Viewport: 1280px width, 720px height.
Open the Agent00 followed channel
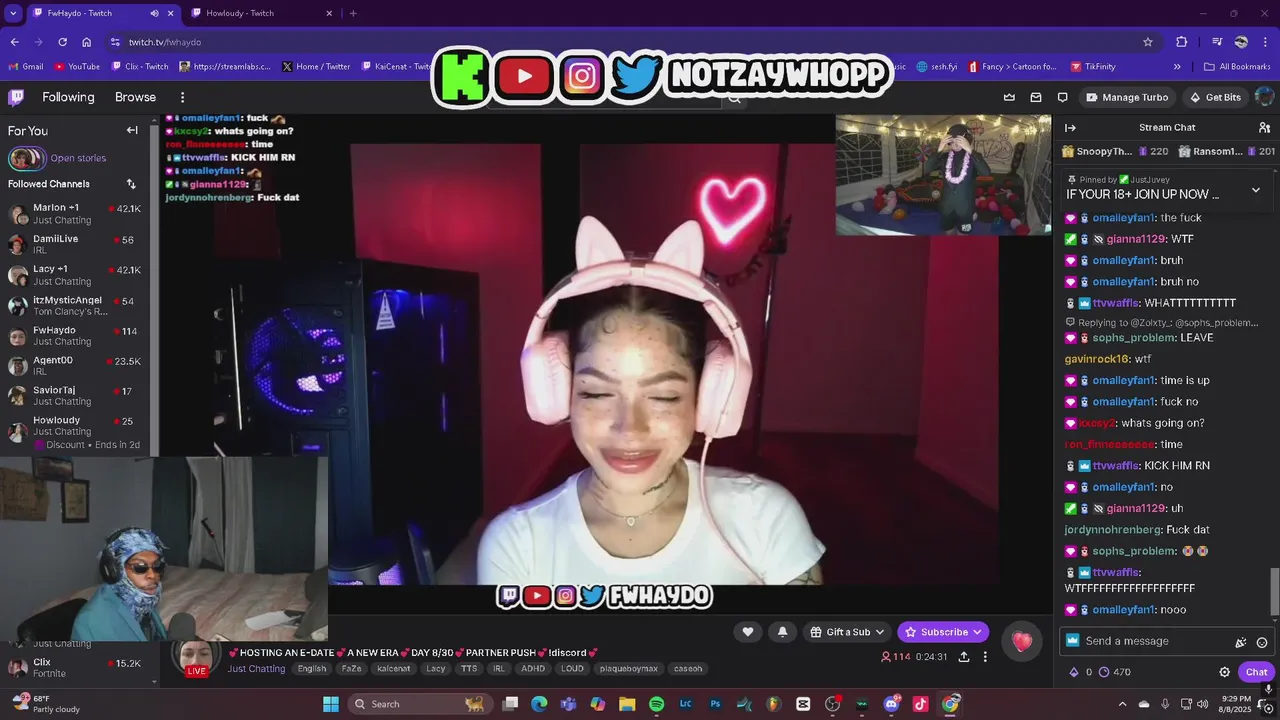75,365
